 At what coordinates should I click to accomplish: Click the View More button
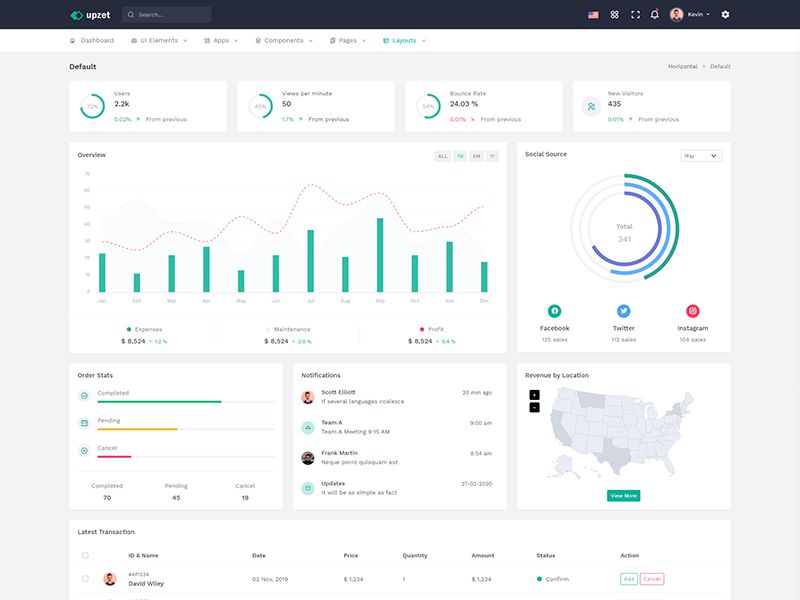(x=623, y=495)
